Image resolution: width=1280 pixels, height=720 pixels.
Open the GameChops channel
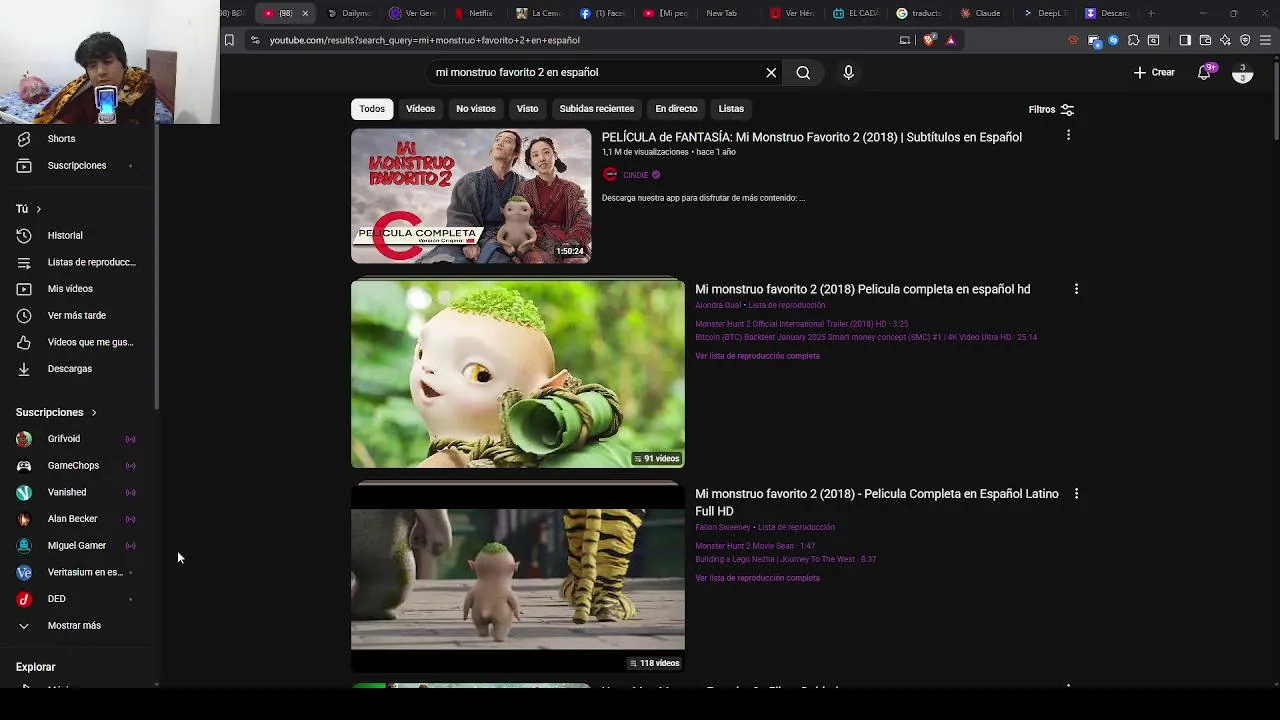pyautogui.click(x=75, y=465)
